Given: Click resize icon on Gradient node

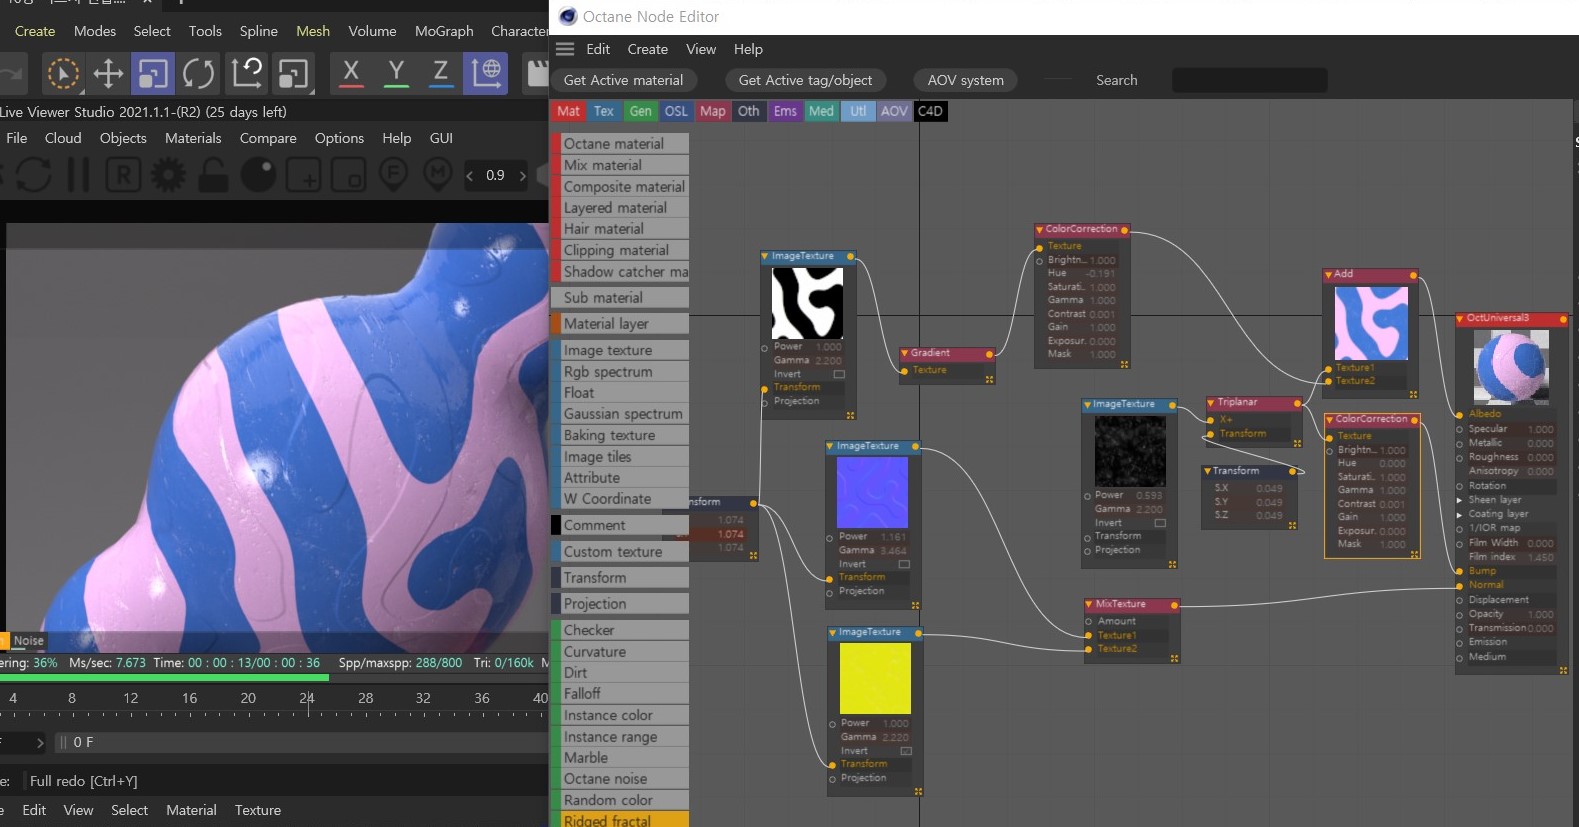Looking at the screenshot, I should point(989,379).
